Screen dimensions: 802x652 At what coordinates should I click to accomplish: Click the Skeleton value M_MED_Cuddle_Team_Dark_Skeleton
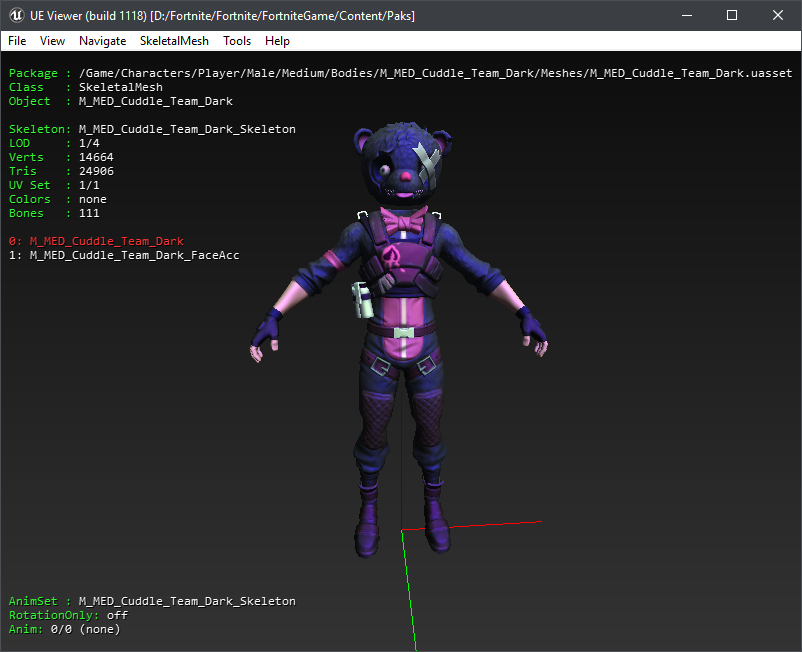187,129
